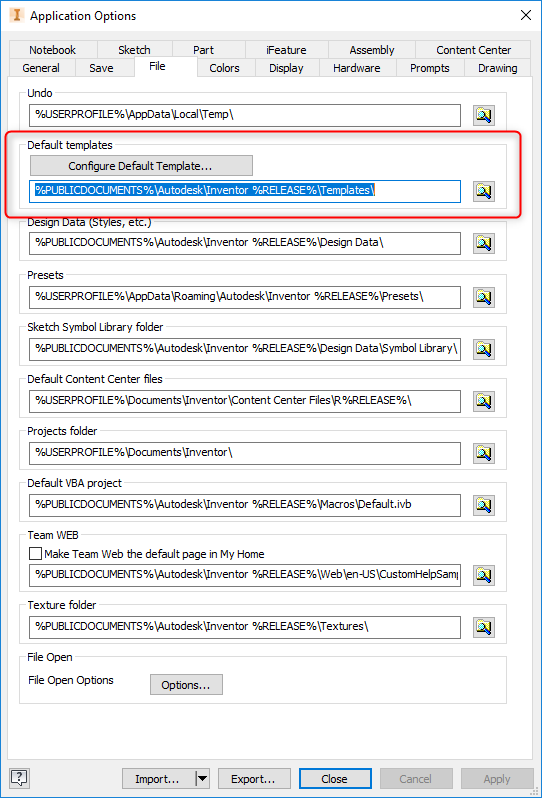The image size is (542, 798).
Task: Click the Close button at bottom
Action: 335,779
